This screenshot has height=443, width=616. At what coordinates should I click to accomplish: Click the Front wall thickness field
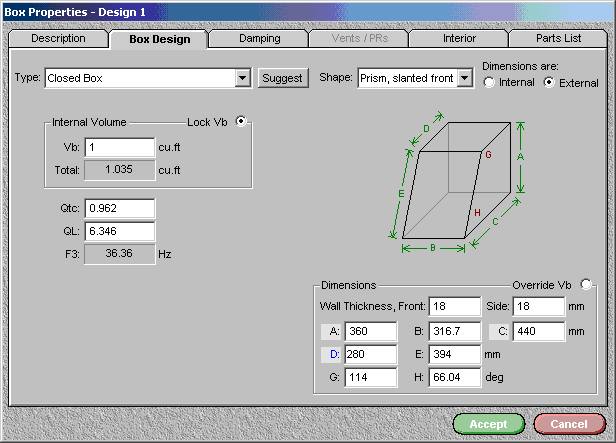(x=455, y=306)
